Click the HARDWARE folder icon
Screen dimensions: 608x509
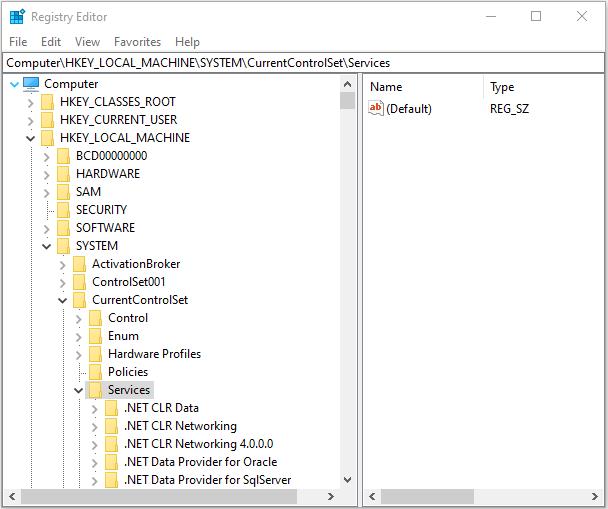(63, 174)
